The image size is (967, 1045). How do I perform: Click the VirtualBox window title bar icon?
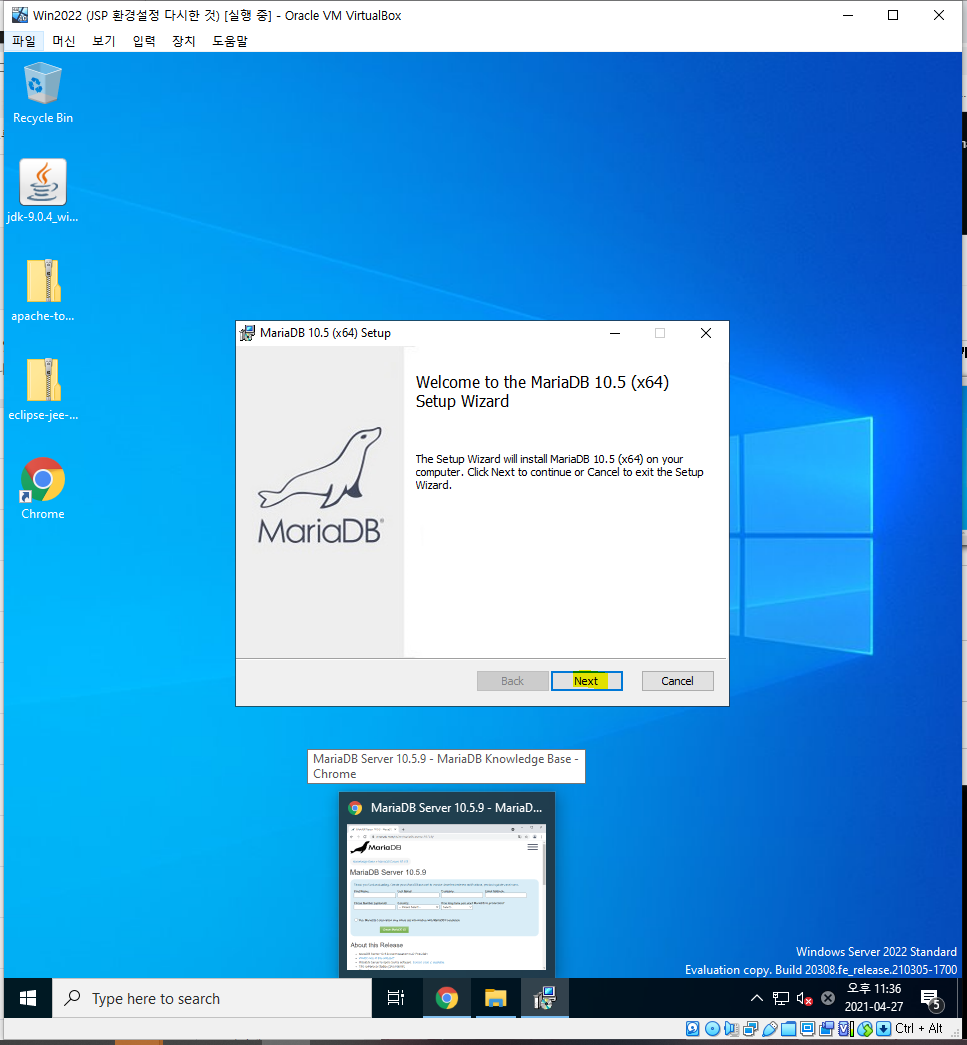(20, 15)
